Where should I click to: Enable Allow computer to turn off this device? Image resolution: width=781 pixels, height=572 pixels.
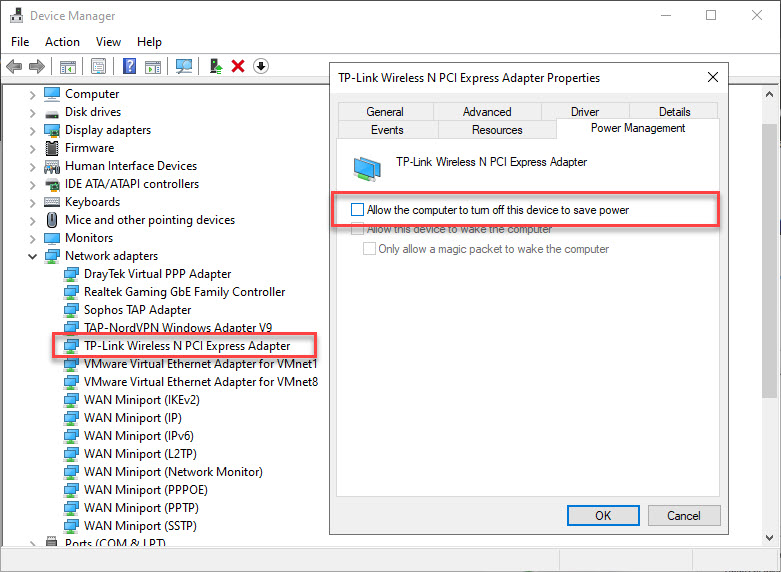[x=357, y=210]
